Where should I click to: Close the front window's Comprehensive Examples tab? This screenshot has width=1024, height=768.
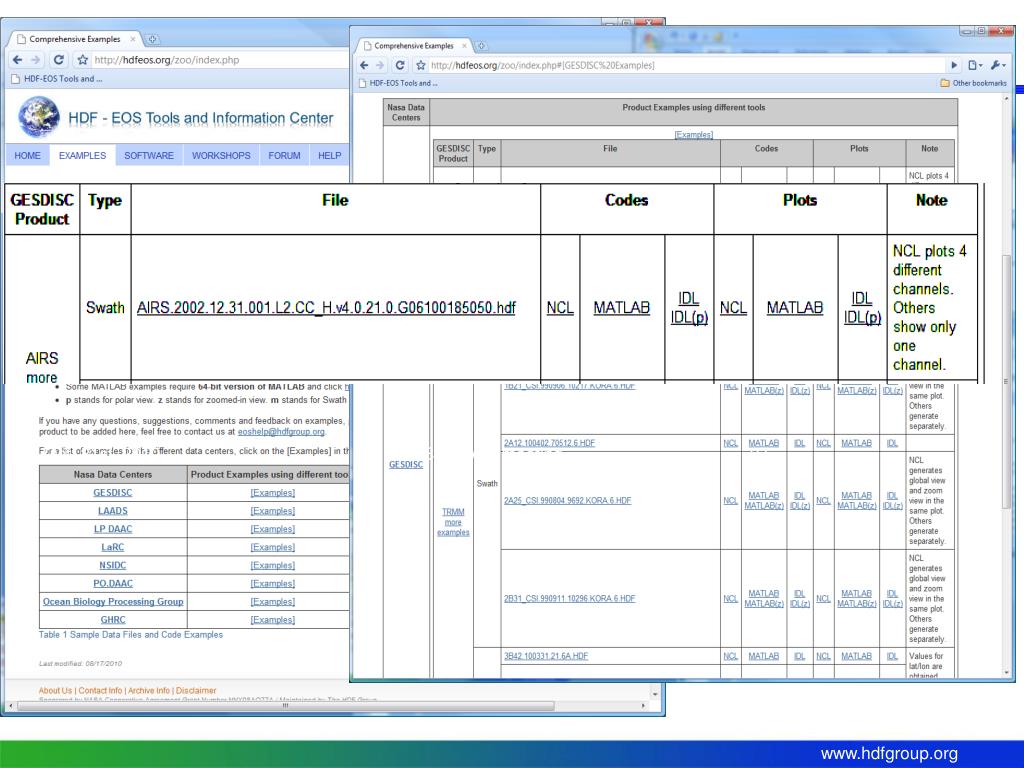[464, 46]
